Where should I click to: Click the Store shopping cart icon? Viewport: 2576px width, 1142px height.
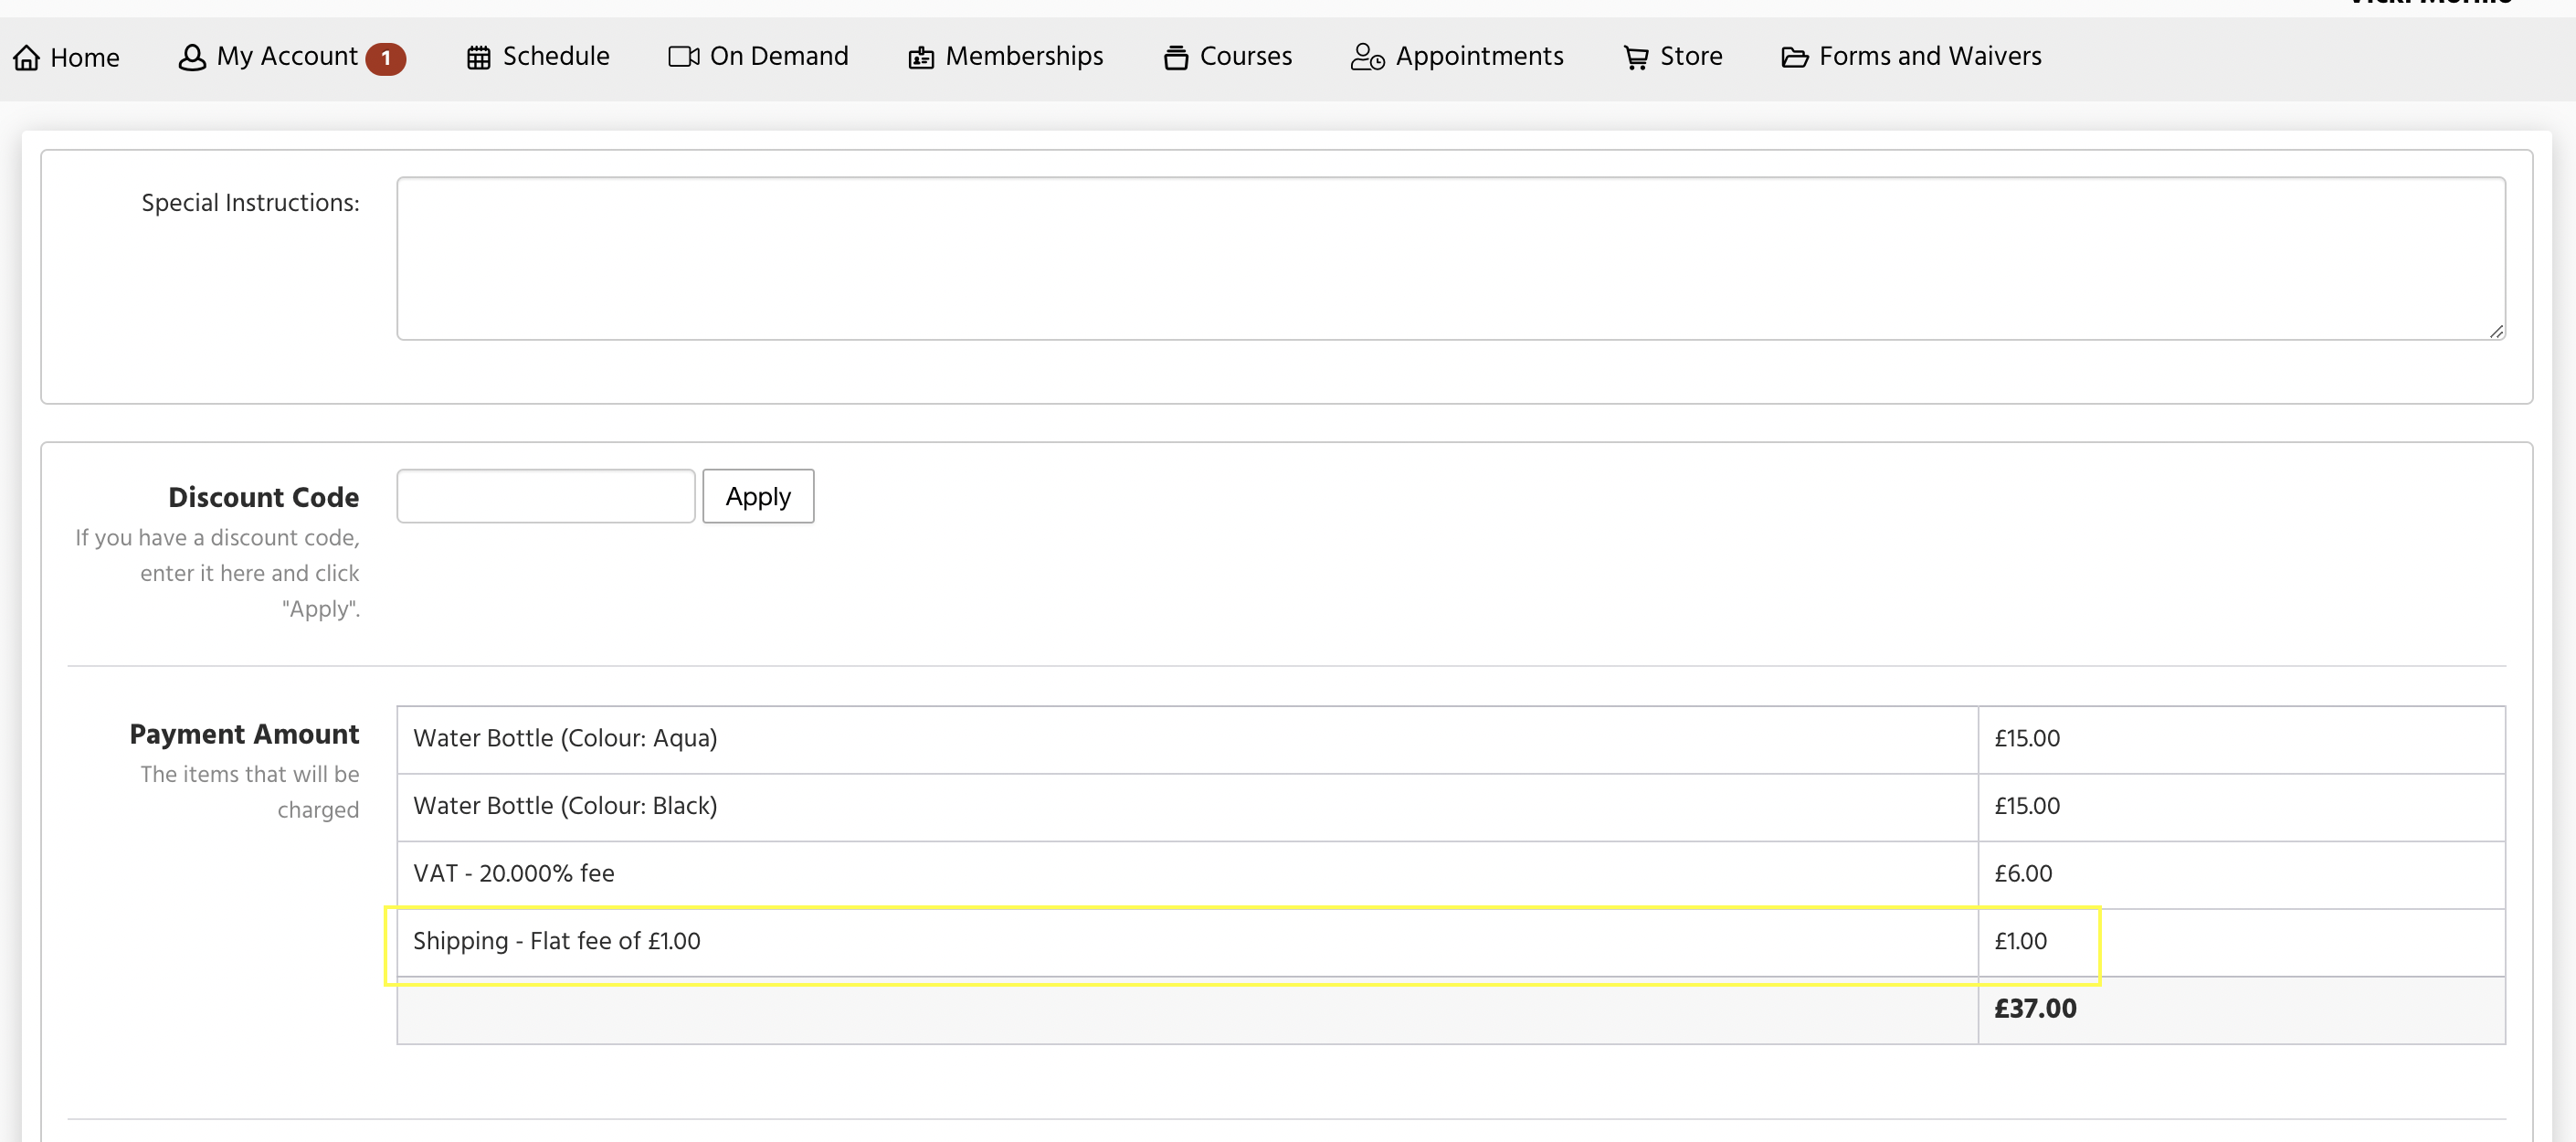1635,58
